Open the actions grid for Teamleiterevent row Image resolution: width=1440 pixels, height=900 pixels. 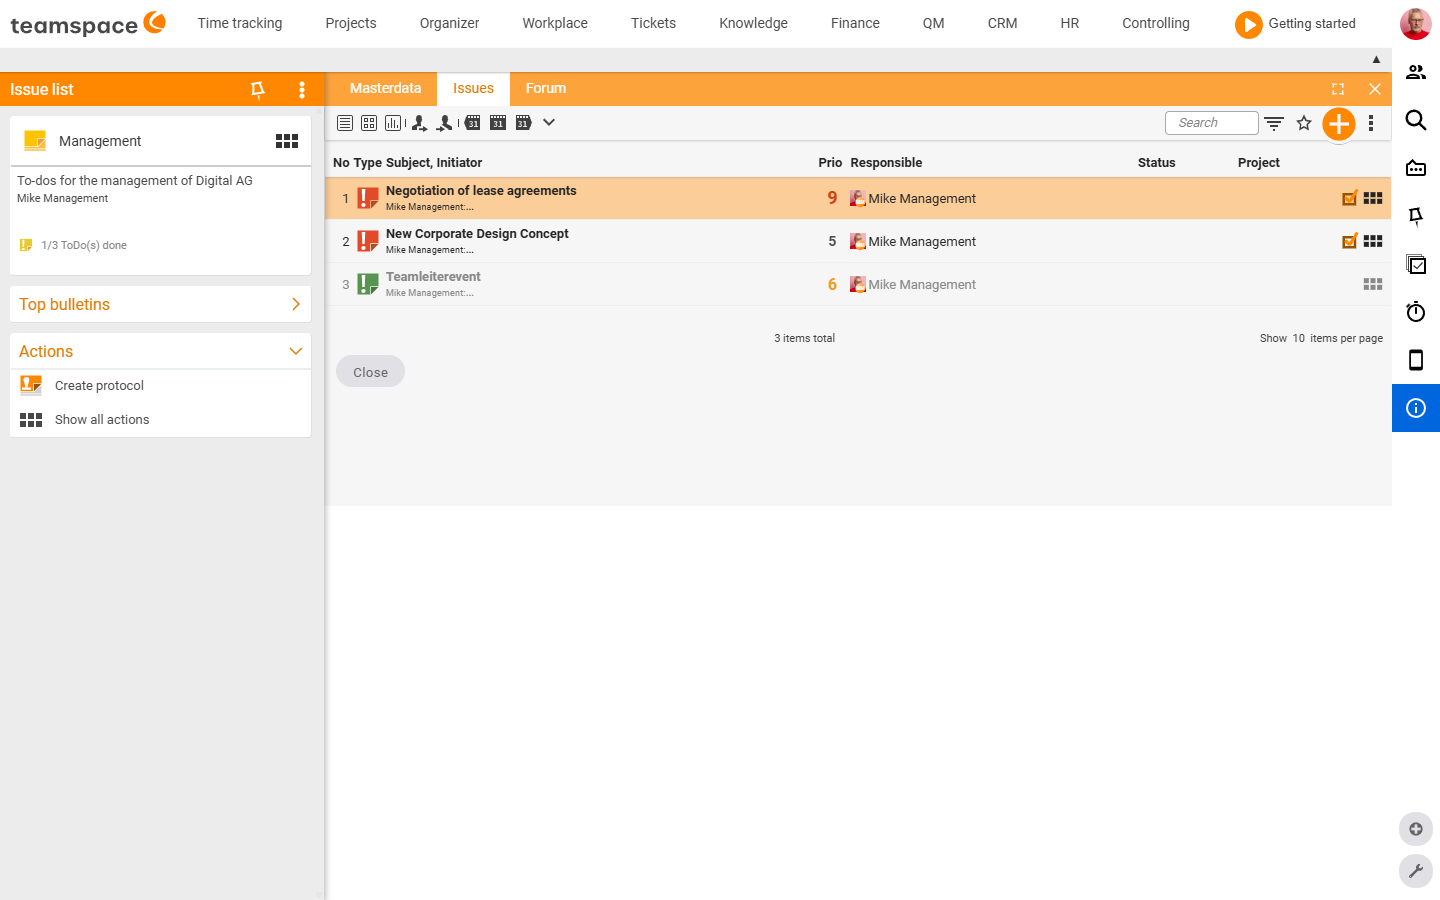(x=1373, y=284)
